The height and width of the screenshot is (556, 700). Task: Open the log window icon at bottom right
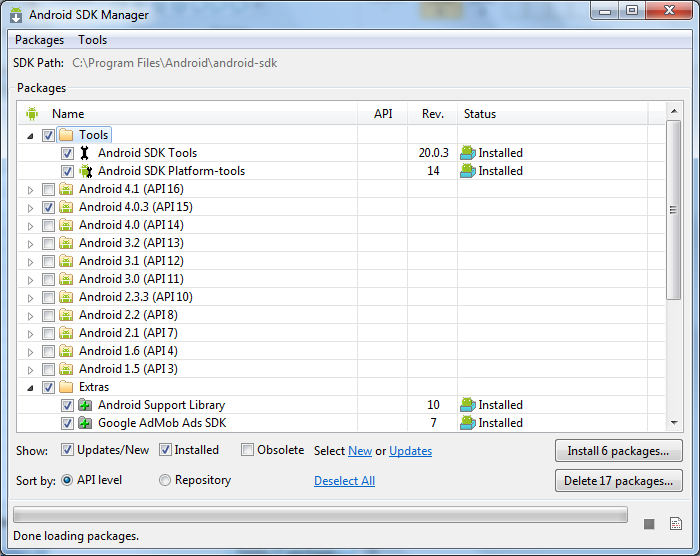click(676, 523)
